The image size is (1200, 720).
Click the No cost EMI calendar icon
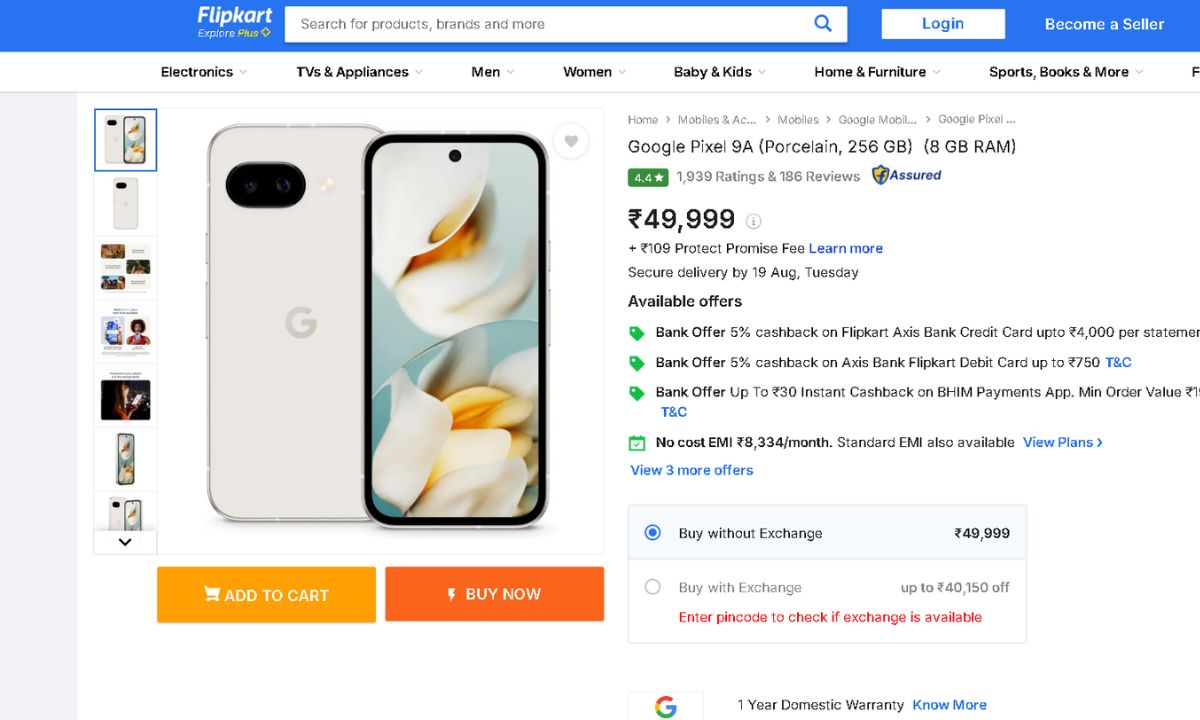click(x=637, y=443)
